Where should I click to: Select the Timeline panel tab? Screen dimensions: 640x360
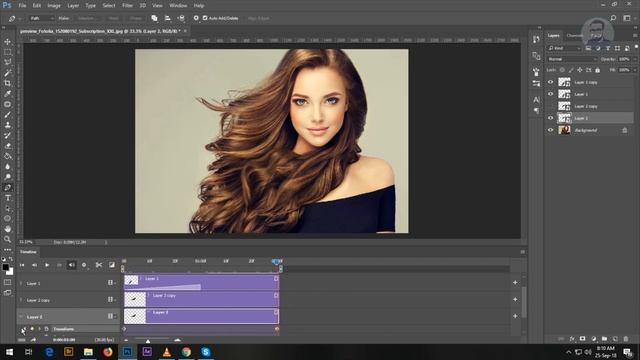point(28,252)
